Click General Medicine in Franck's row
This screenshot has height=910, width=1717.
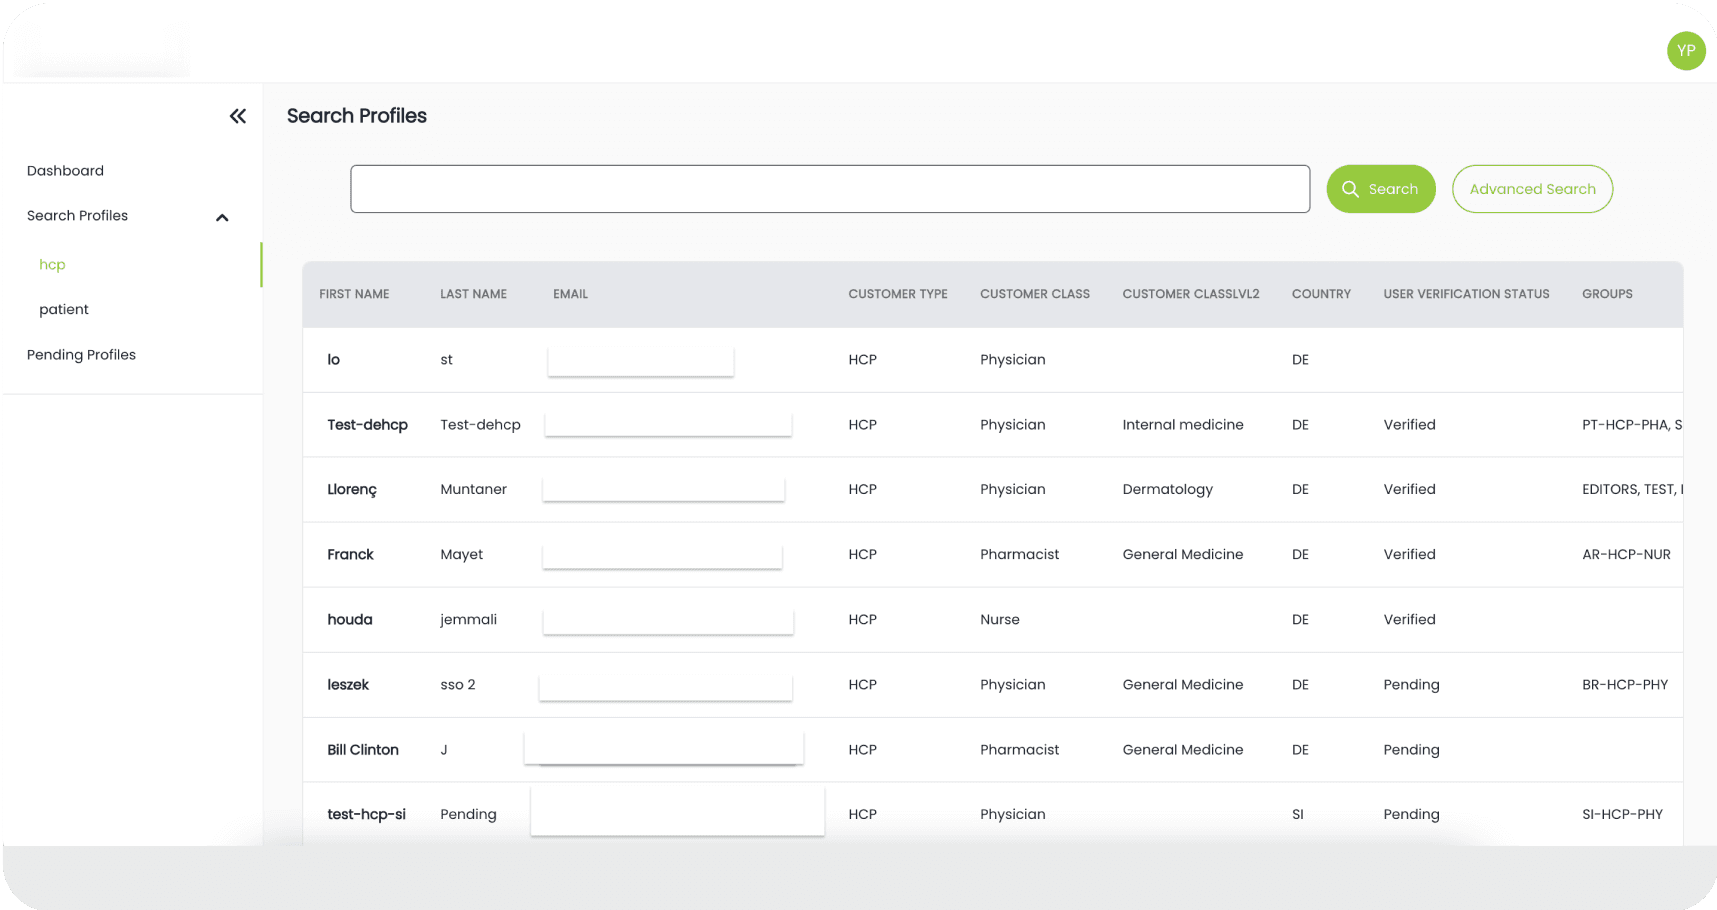(1183, 555)
